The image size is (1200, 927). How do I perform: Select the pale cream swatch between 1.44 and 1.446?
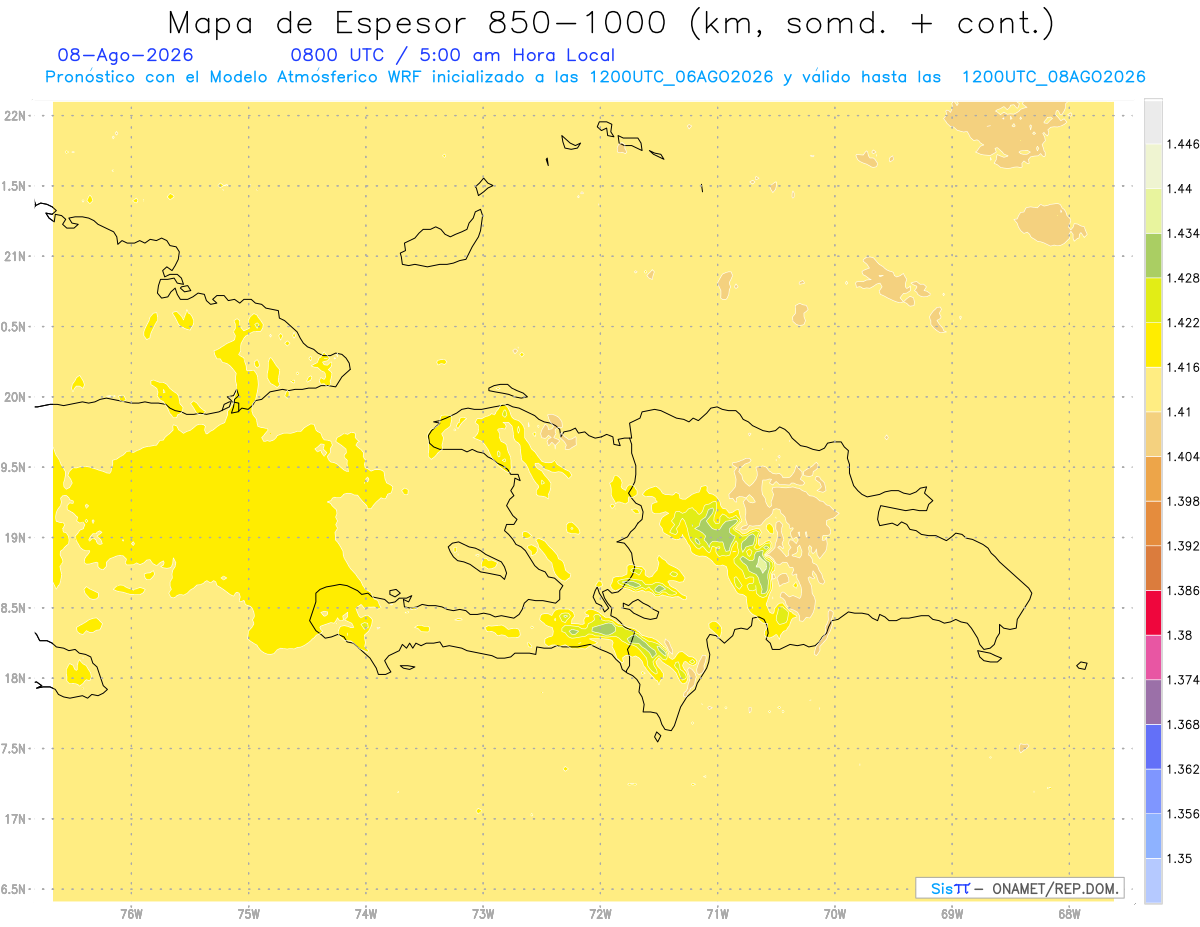[x=1153, y=166]
